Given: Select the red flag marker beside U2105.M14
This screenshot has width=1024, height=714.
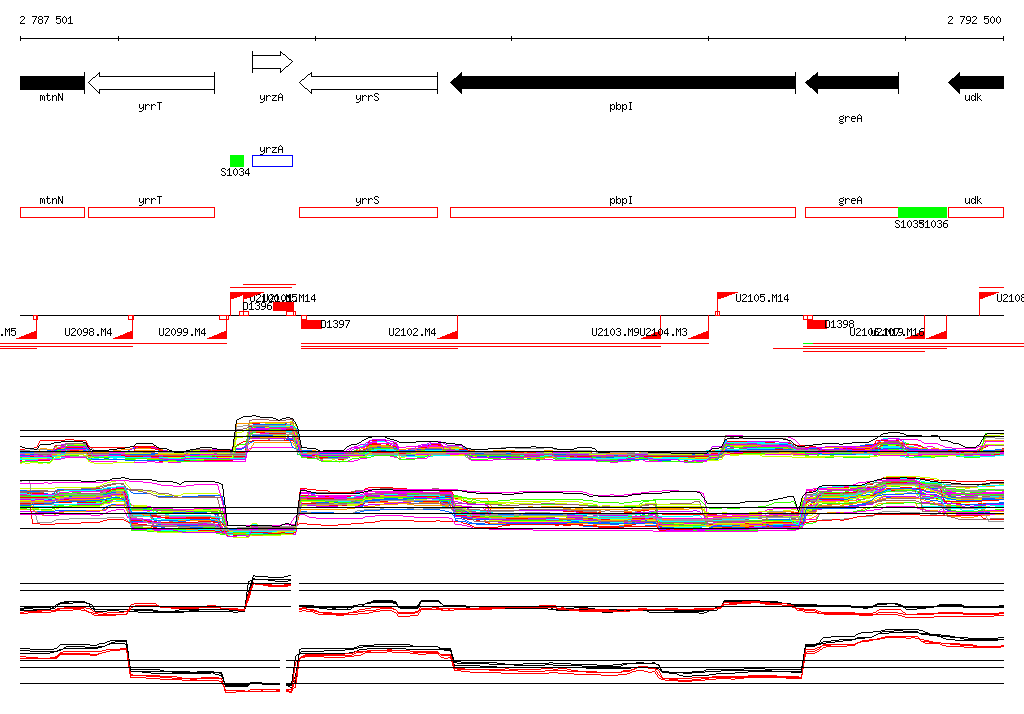Looking at the screenshot, I should coord(724,298).
